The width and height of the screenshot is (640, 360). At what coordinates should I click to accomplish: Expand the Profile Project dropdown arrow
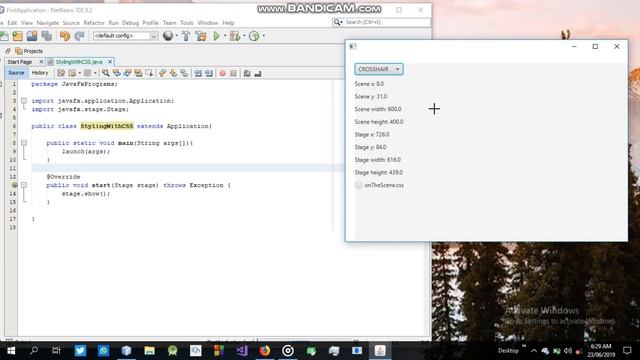pyautogui.click(x=264, y=36)
